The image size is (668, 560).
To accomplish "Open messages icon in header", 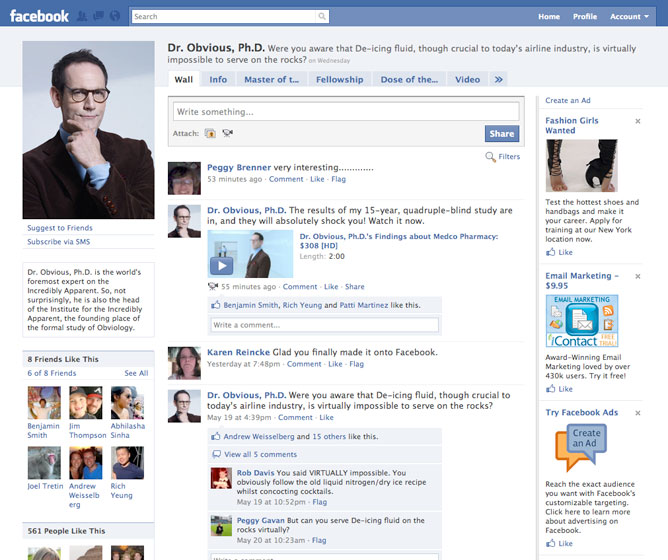I will point(98,16).
